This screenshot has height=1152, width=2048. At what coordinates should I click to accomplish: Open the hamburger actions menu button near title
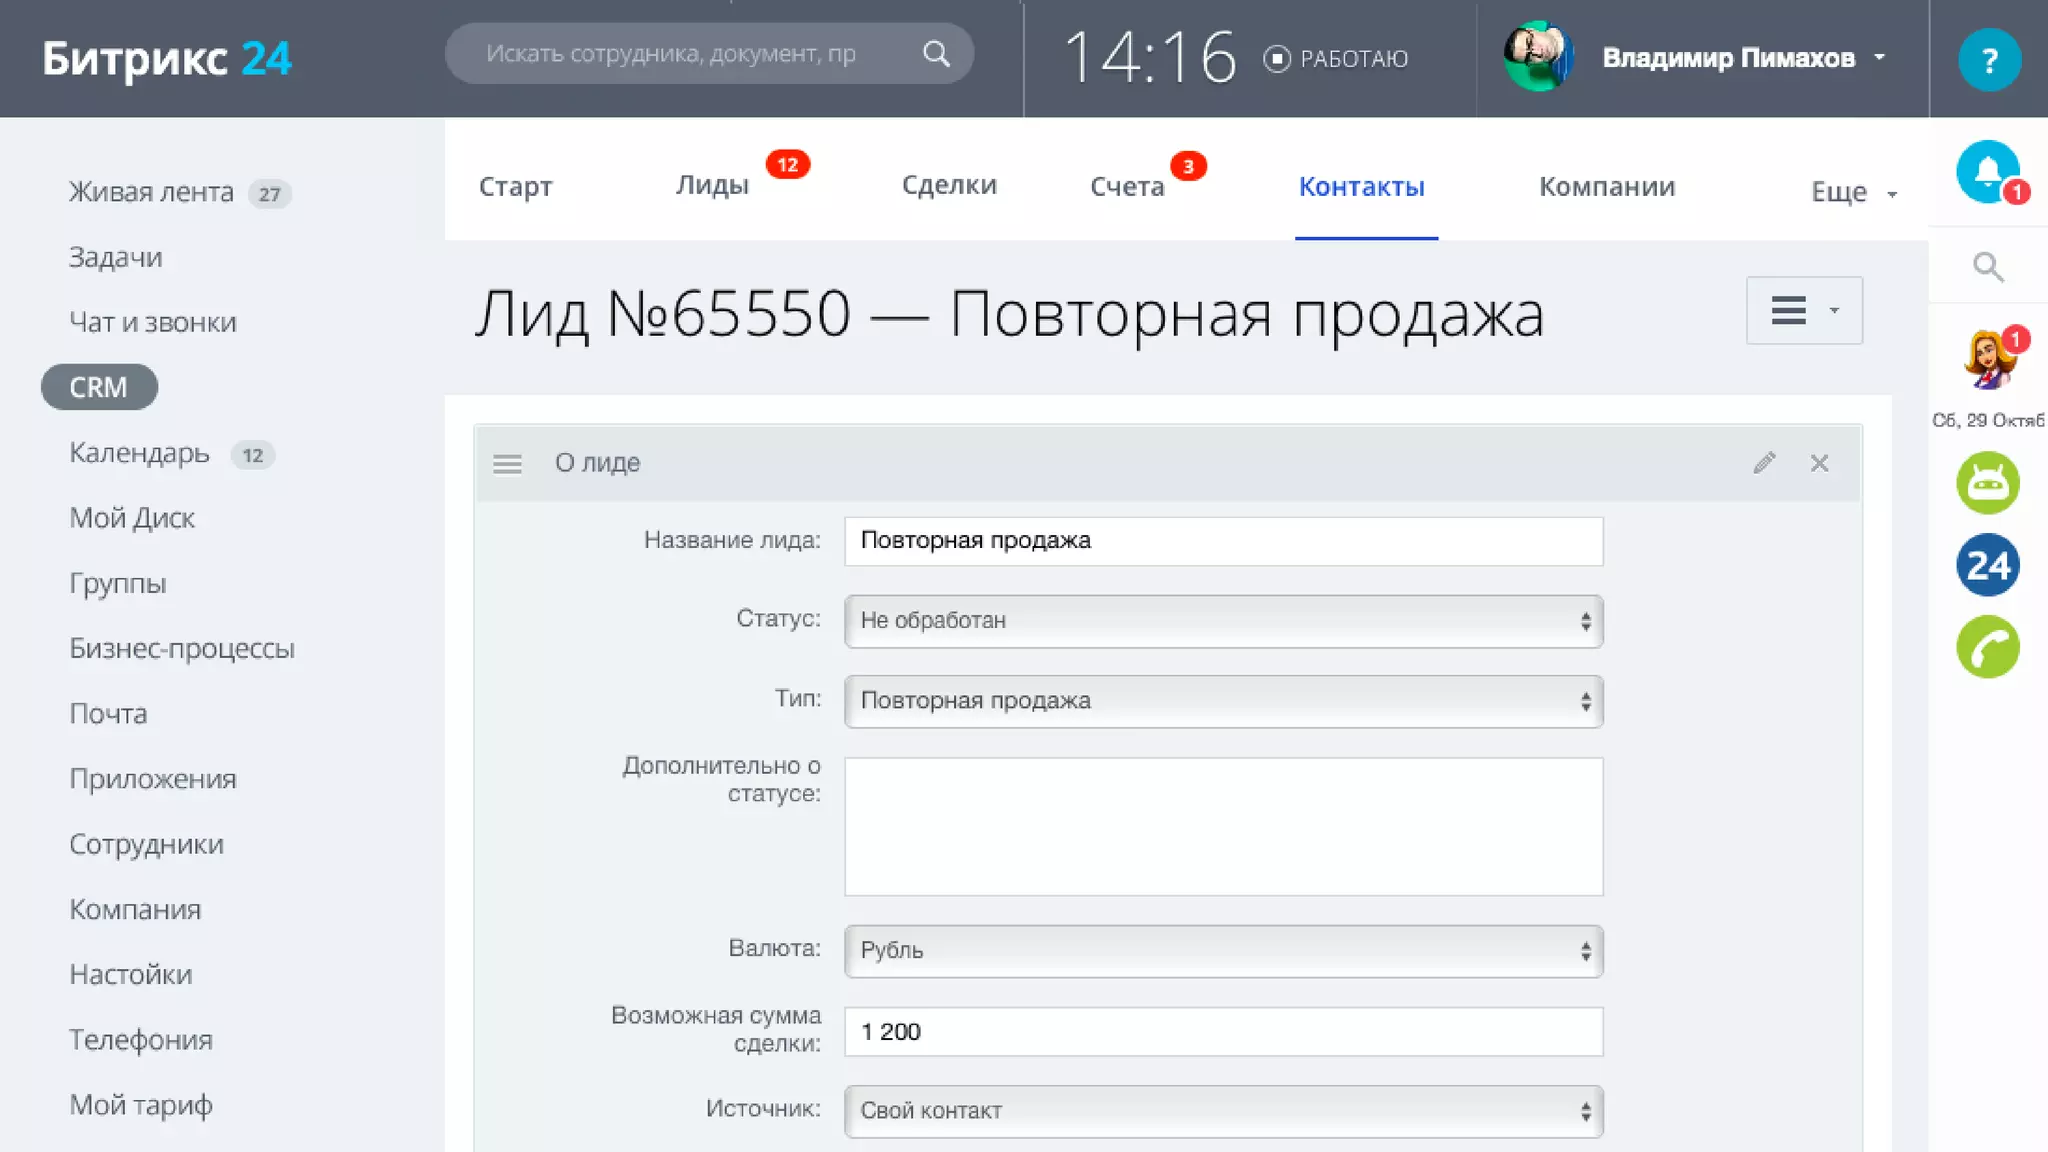point(1803,311)
